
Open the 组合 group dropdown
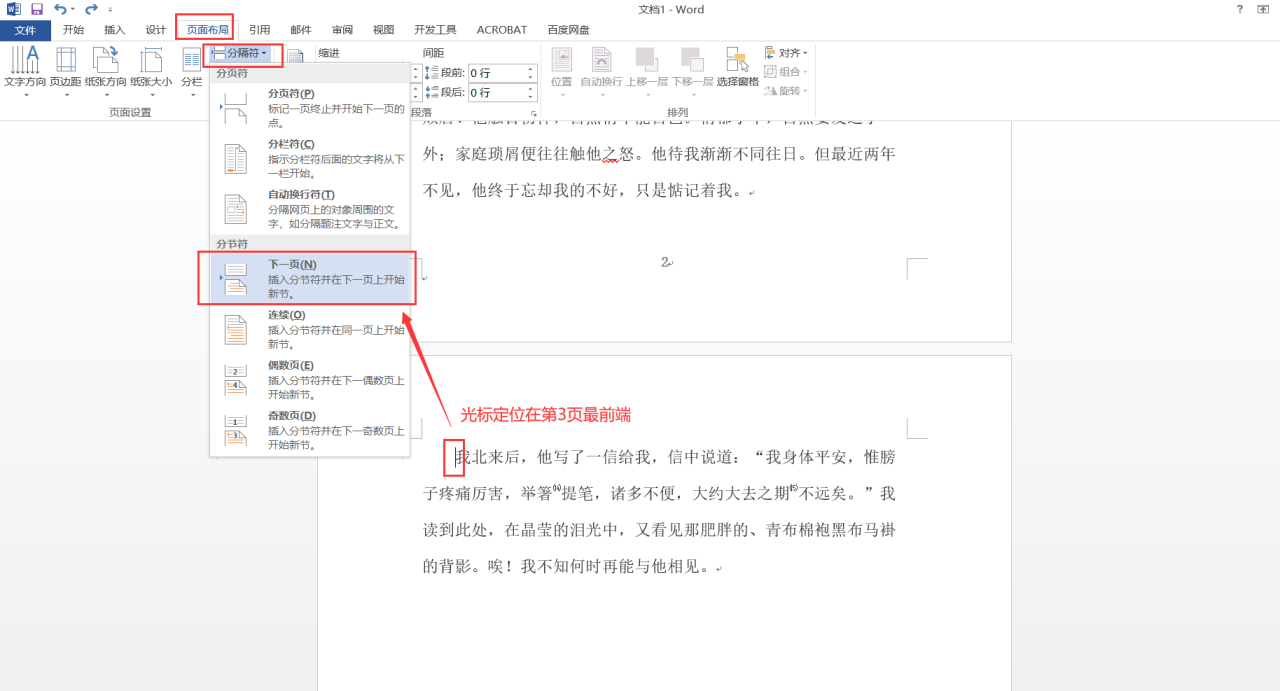pyautogui.click(x=787, y=72)
